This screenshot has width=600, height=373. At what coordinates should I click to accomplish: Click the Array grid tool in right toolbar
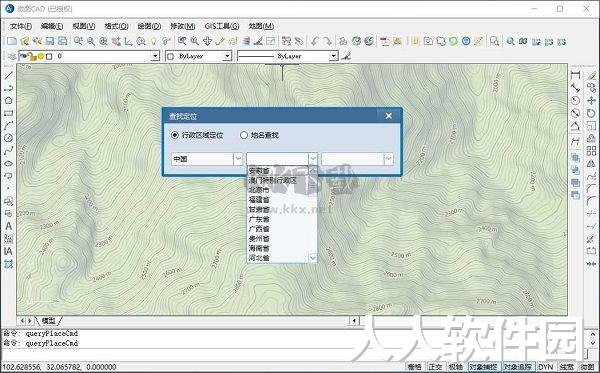591,151
